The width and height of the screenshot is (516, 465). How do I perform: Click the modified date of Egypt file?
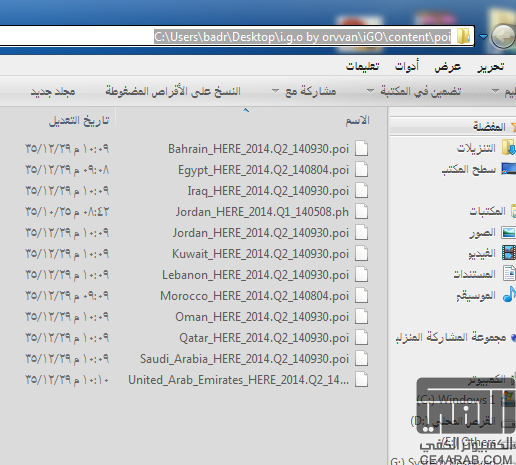pos(67,170)
